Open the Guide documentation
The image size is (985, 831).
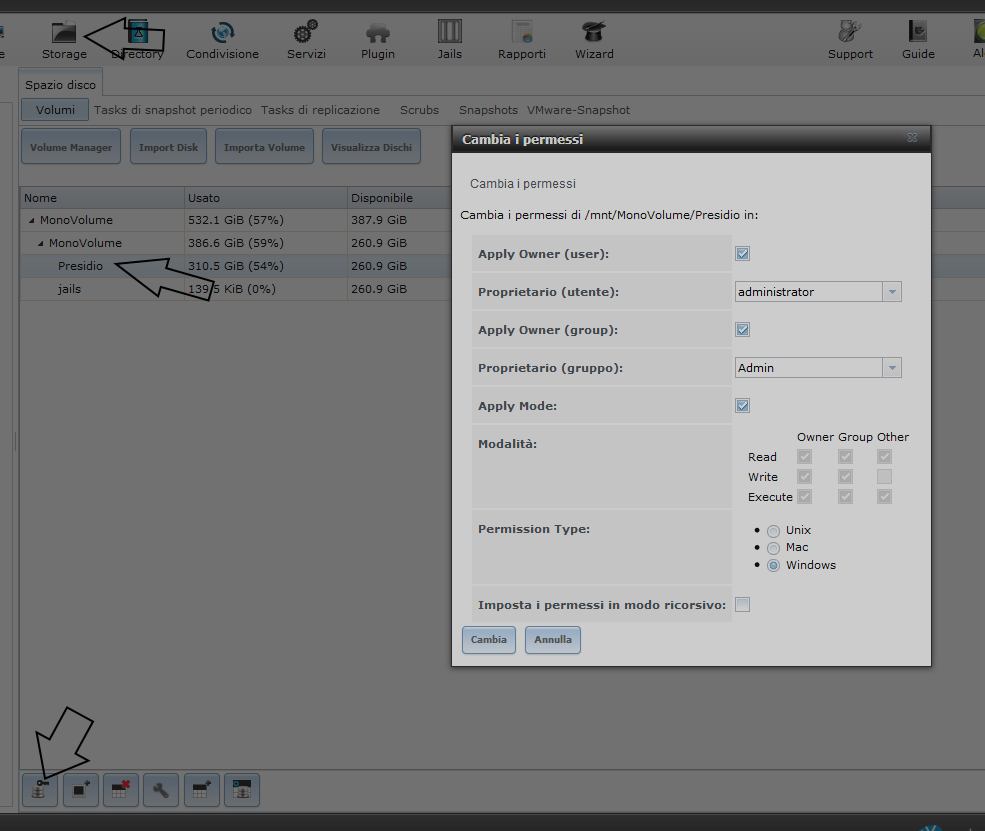[x=918, y=40]
